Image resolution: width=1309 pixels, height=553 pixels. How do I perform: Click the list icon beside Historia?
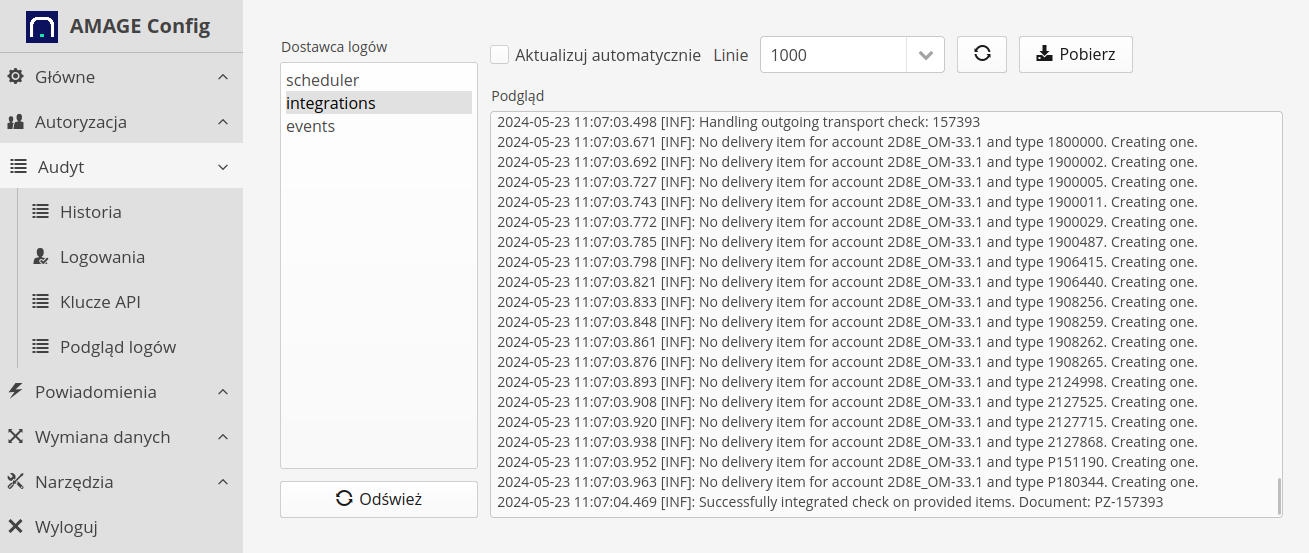[x=41, y=212]
